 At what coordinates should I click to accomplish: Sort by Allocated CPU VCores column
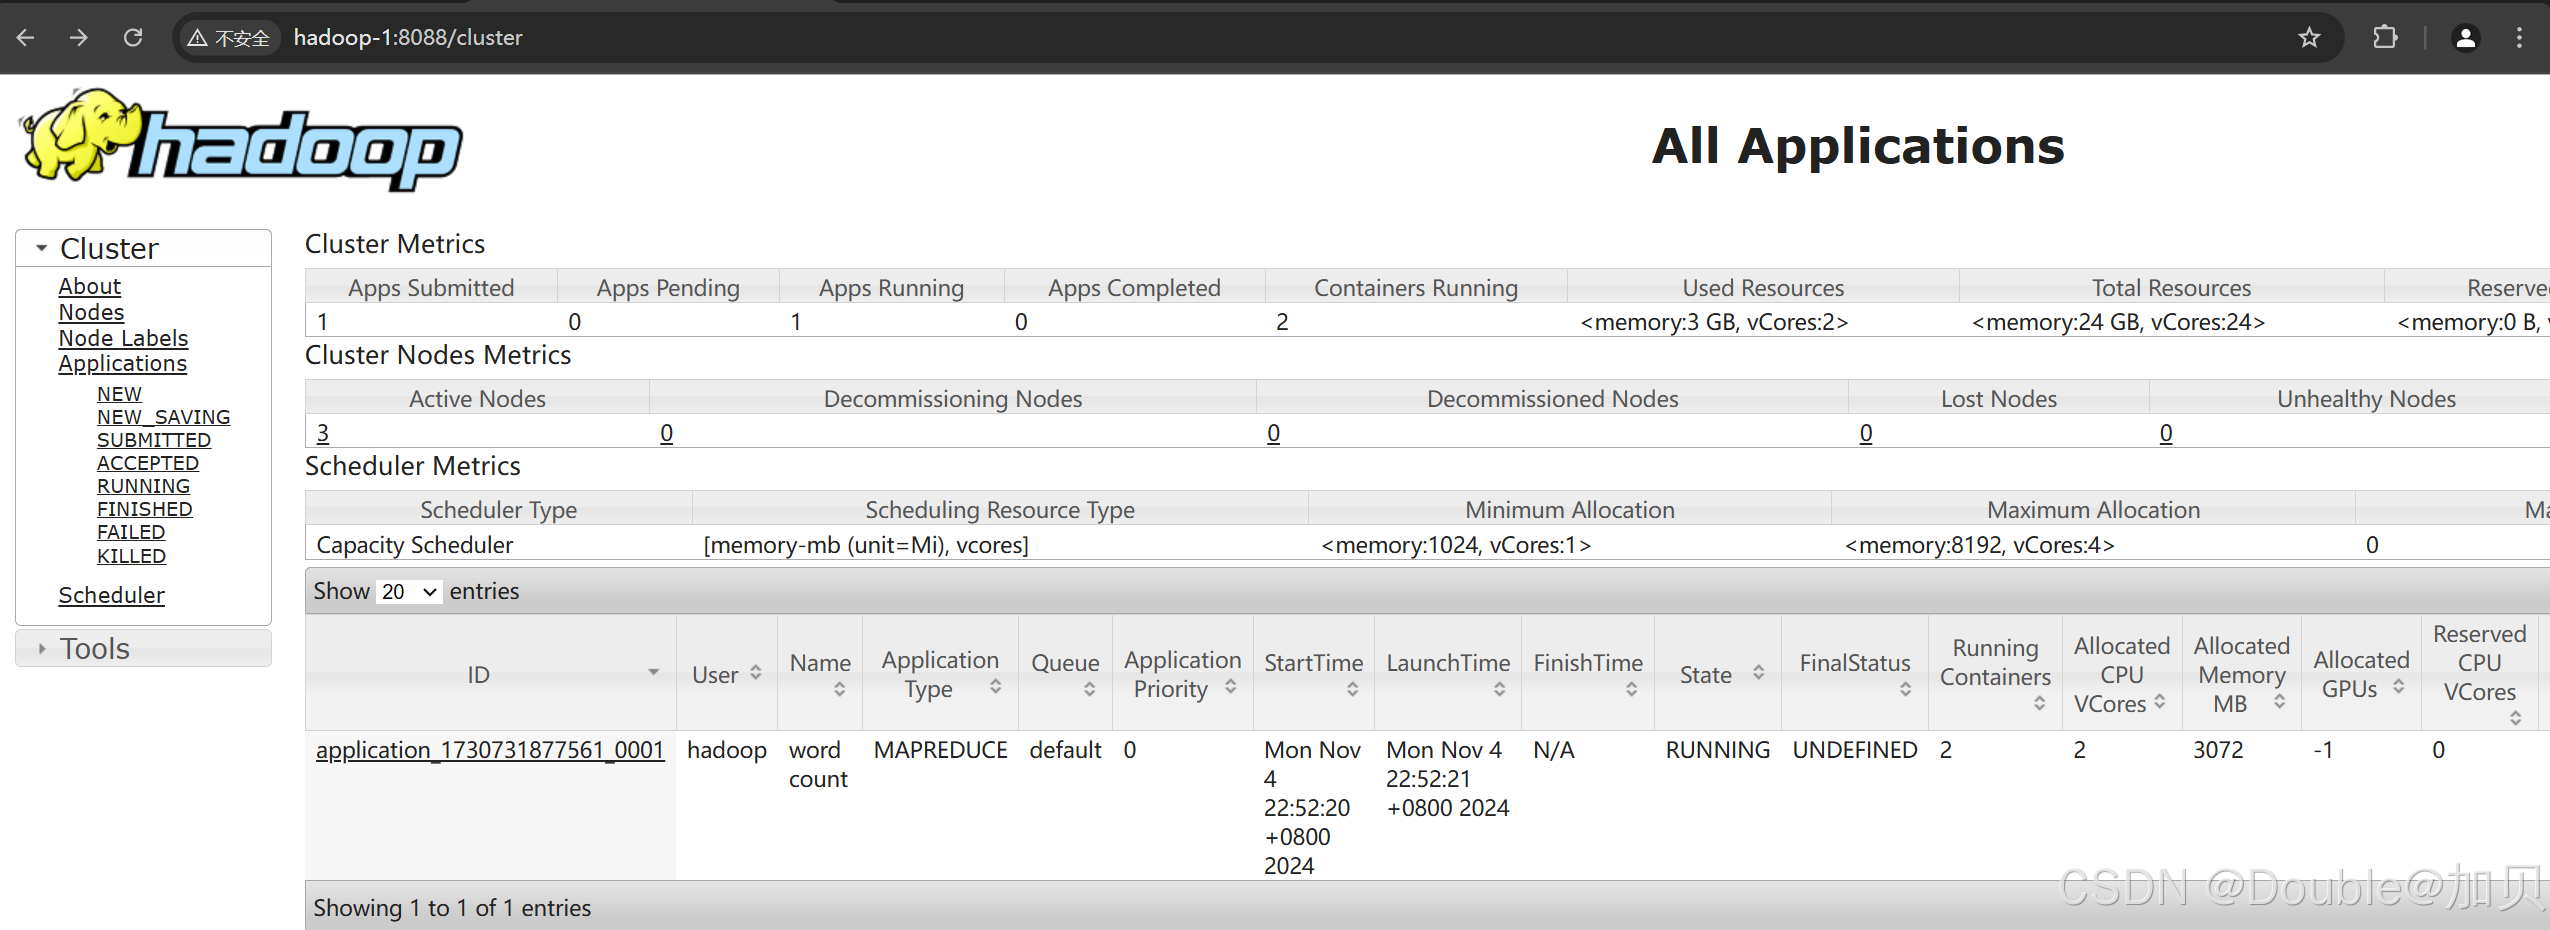(2160, 702)
